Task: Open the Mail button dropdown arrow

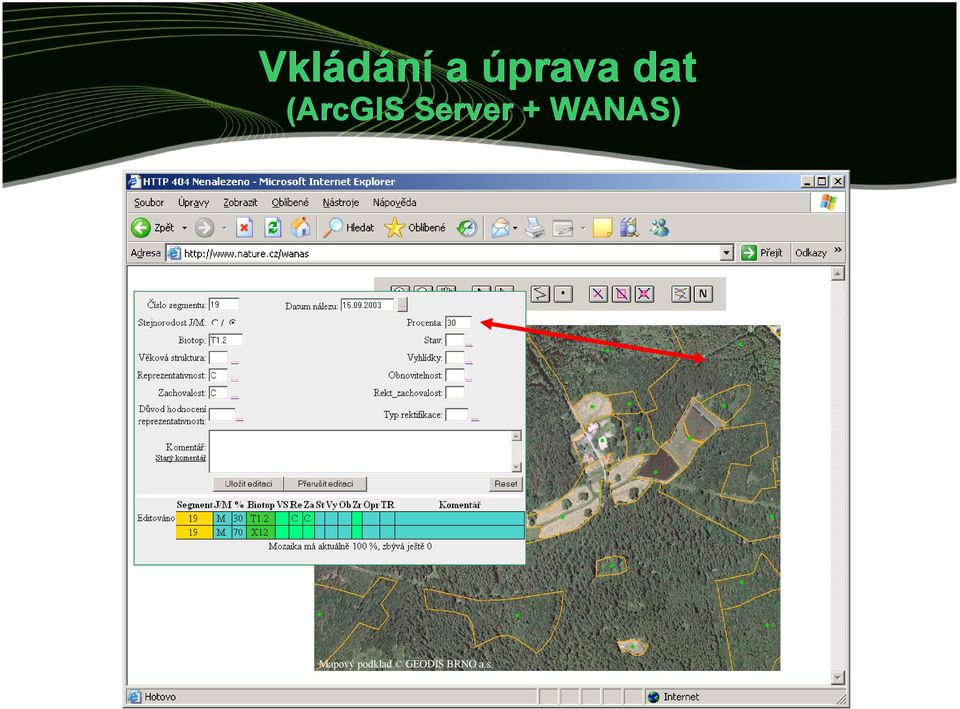Action: 515,228
